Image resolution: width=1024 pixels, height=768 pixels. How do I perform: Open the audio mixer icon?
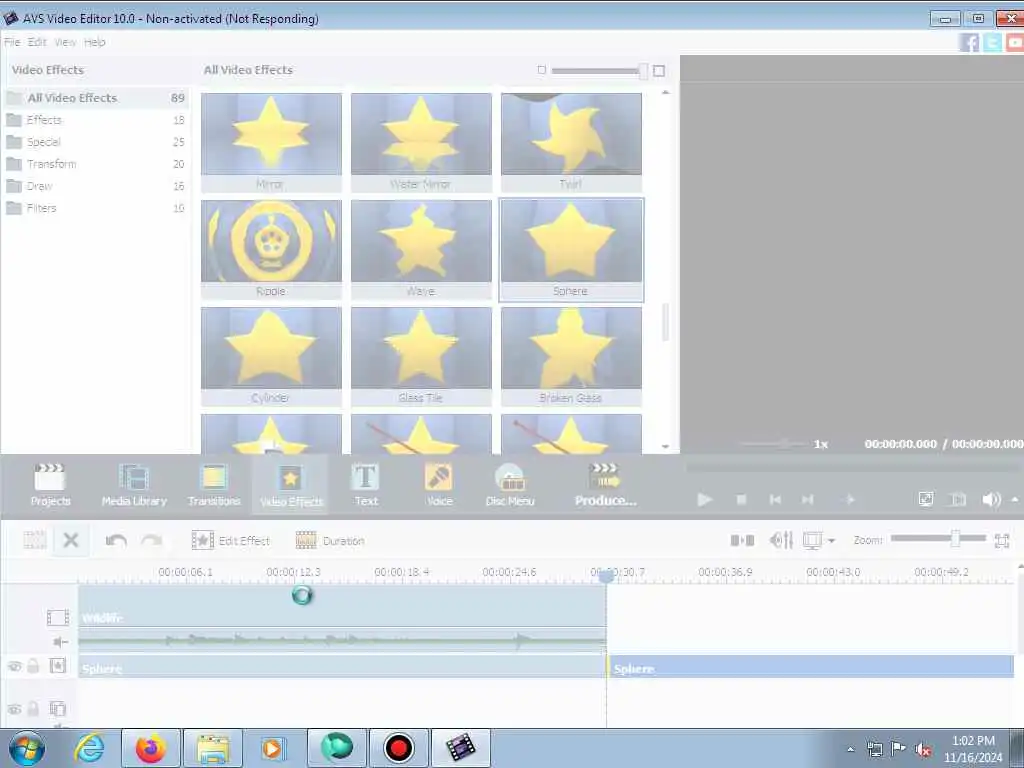[781, 540]
